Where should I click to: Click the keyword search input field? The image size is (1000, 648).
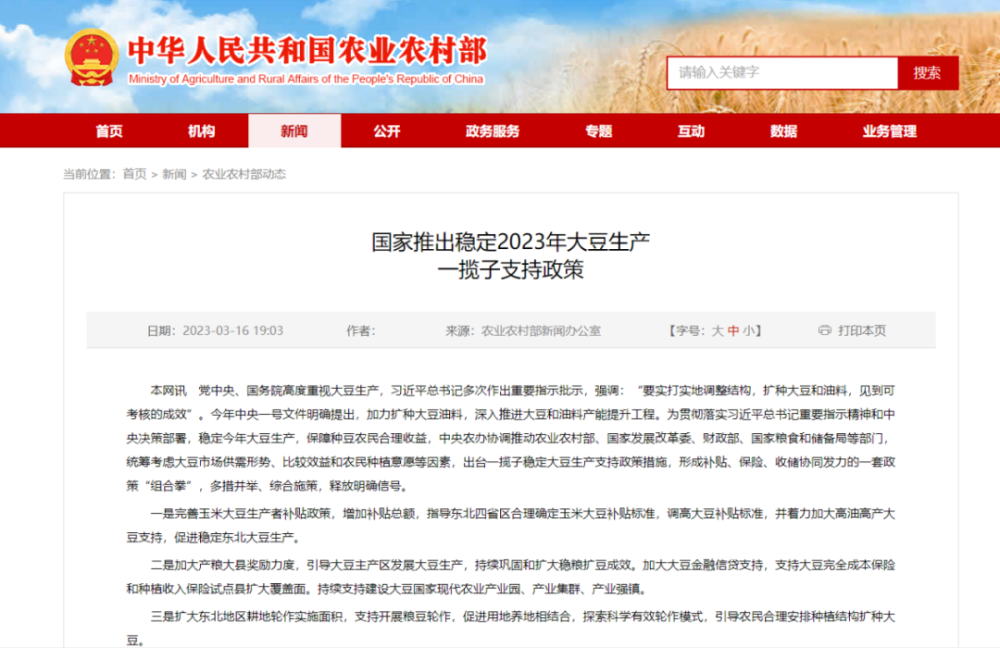pos(783,73)
